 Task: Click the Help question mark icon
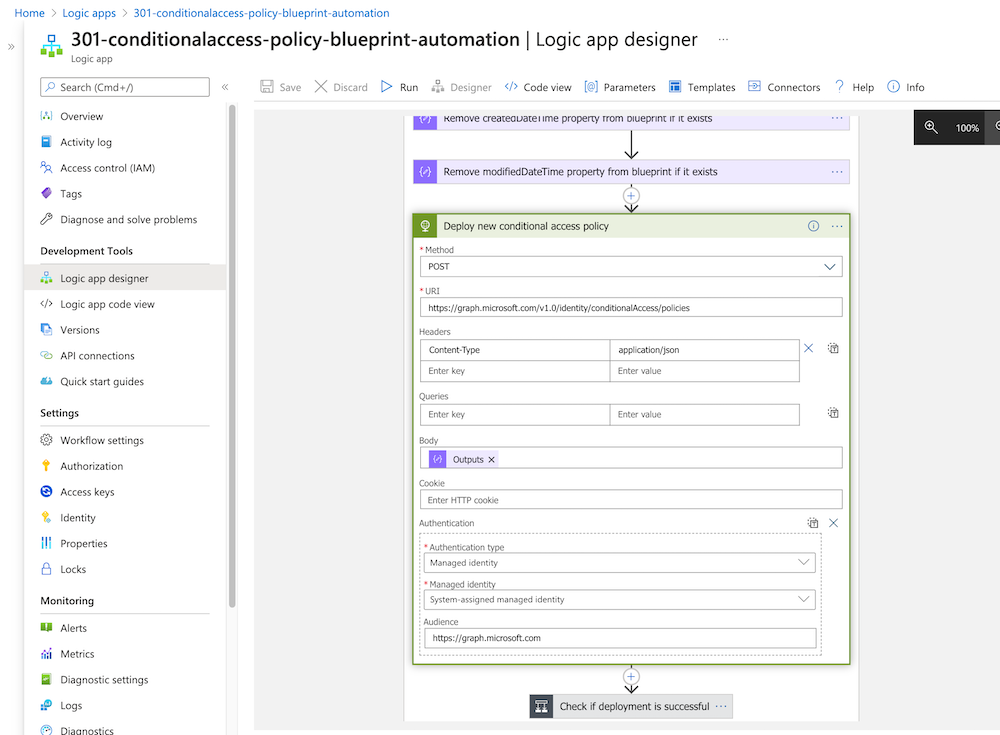[839, 87]
